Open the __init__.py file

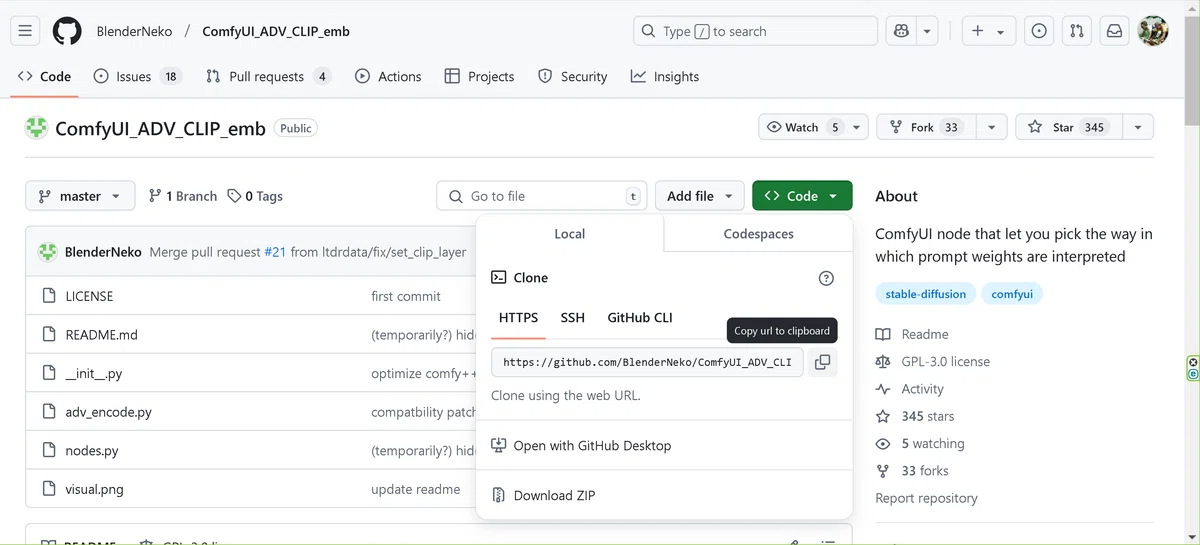tap(93, 373)
